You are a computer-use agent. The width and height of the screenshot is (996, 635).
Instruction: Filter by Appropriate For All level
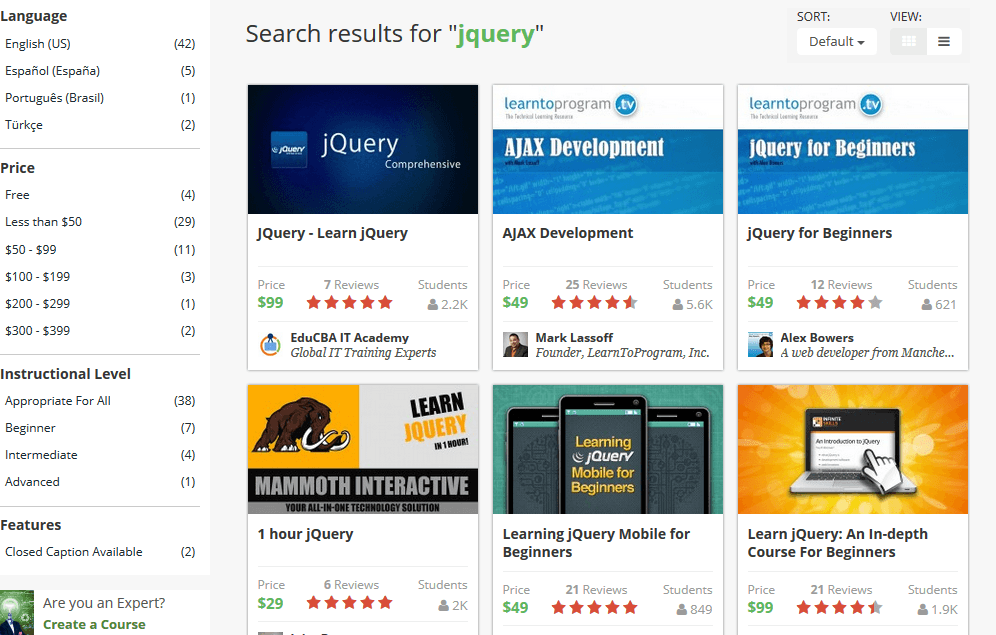(100, 401)
